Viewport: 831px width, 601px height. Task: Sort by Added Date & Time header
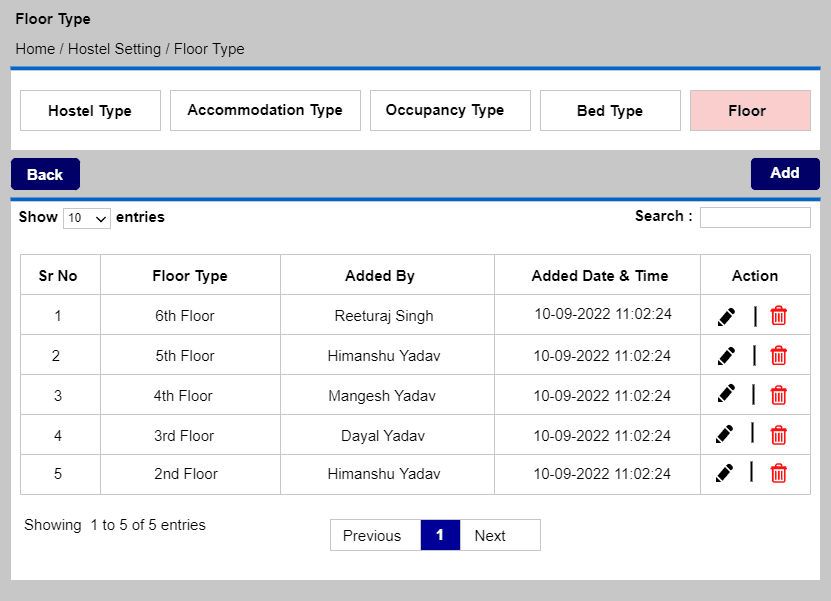click(x=597, y=275)
